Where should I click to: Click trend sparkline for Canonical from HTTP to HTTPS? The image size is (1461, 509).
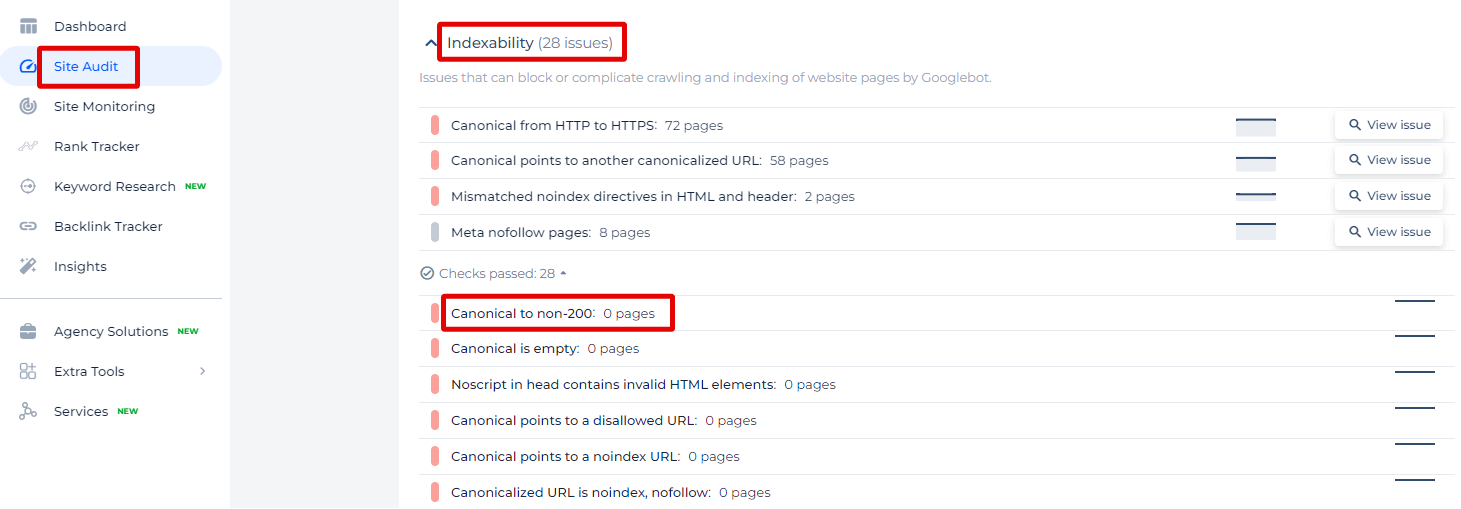[1256, 126]
